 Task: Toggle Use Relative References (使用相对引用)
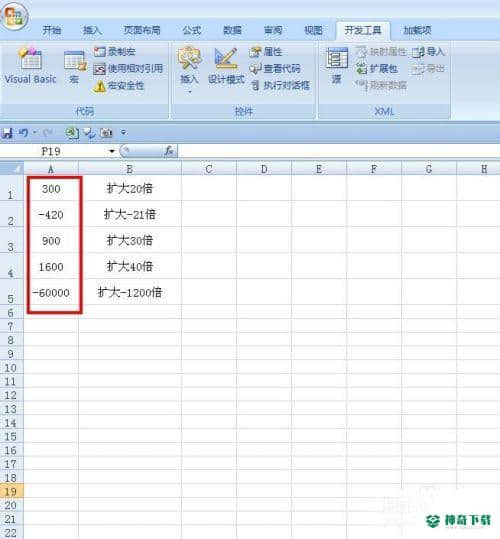coord(128,69)
